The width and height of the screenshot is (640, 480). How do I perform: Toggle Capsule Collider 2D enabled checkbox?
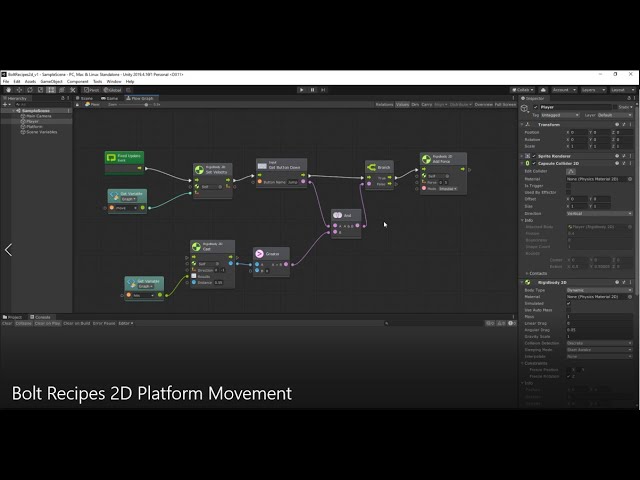point(534,163)
